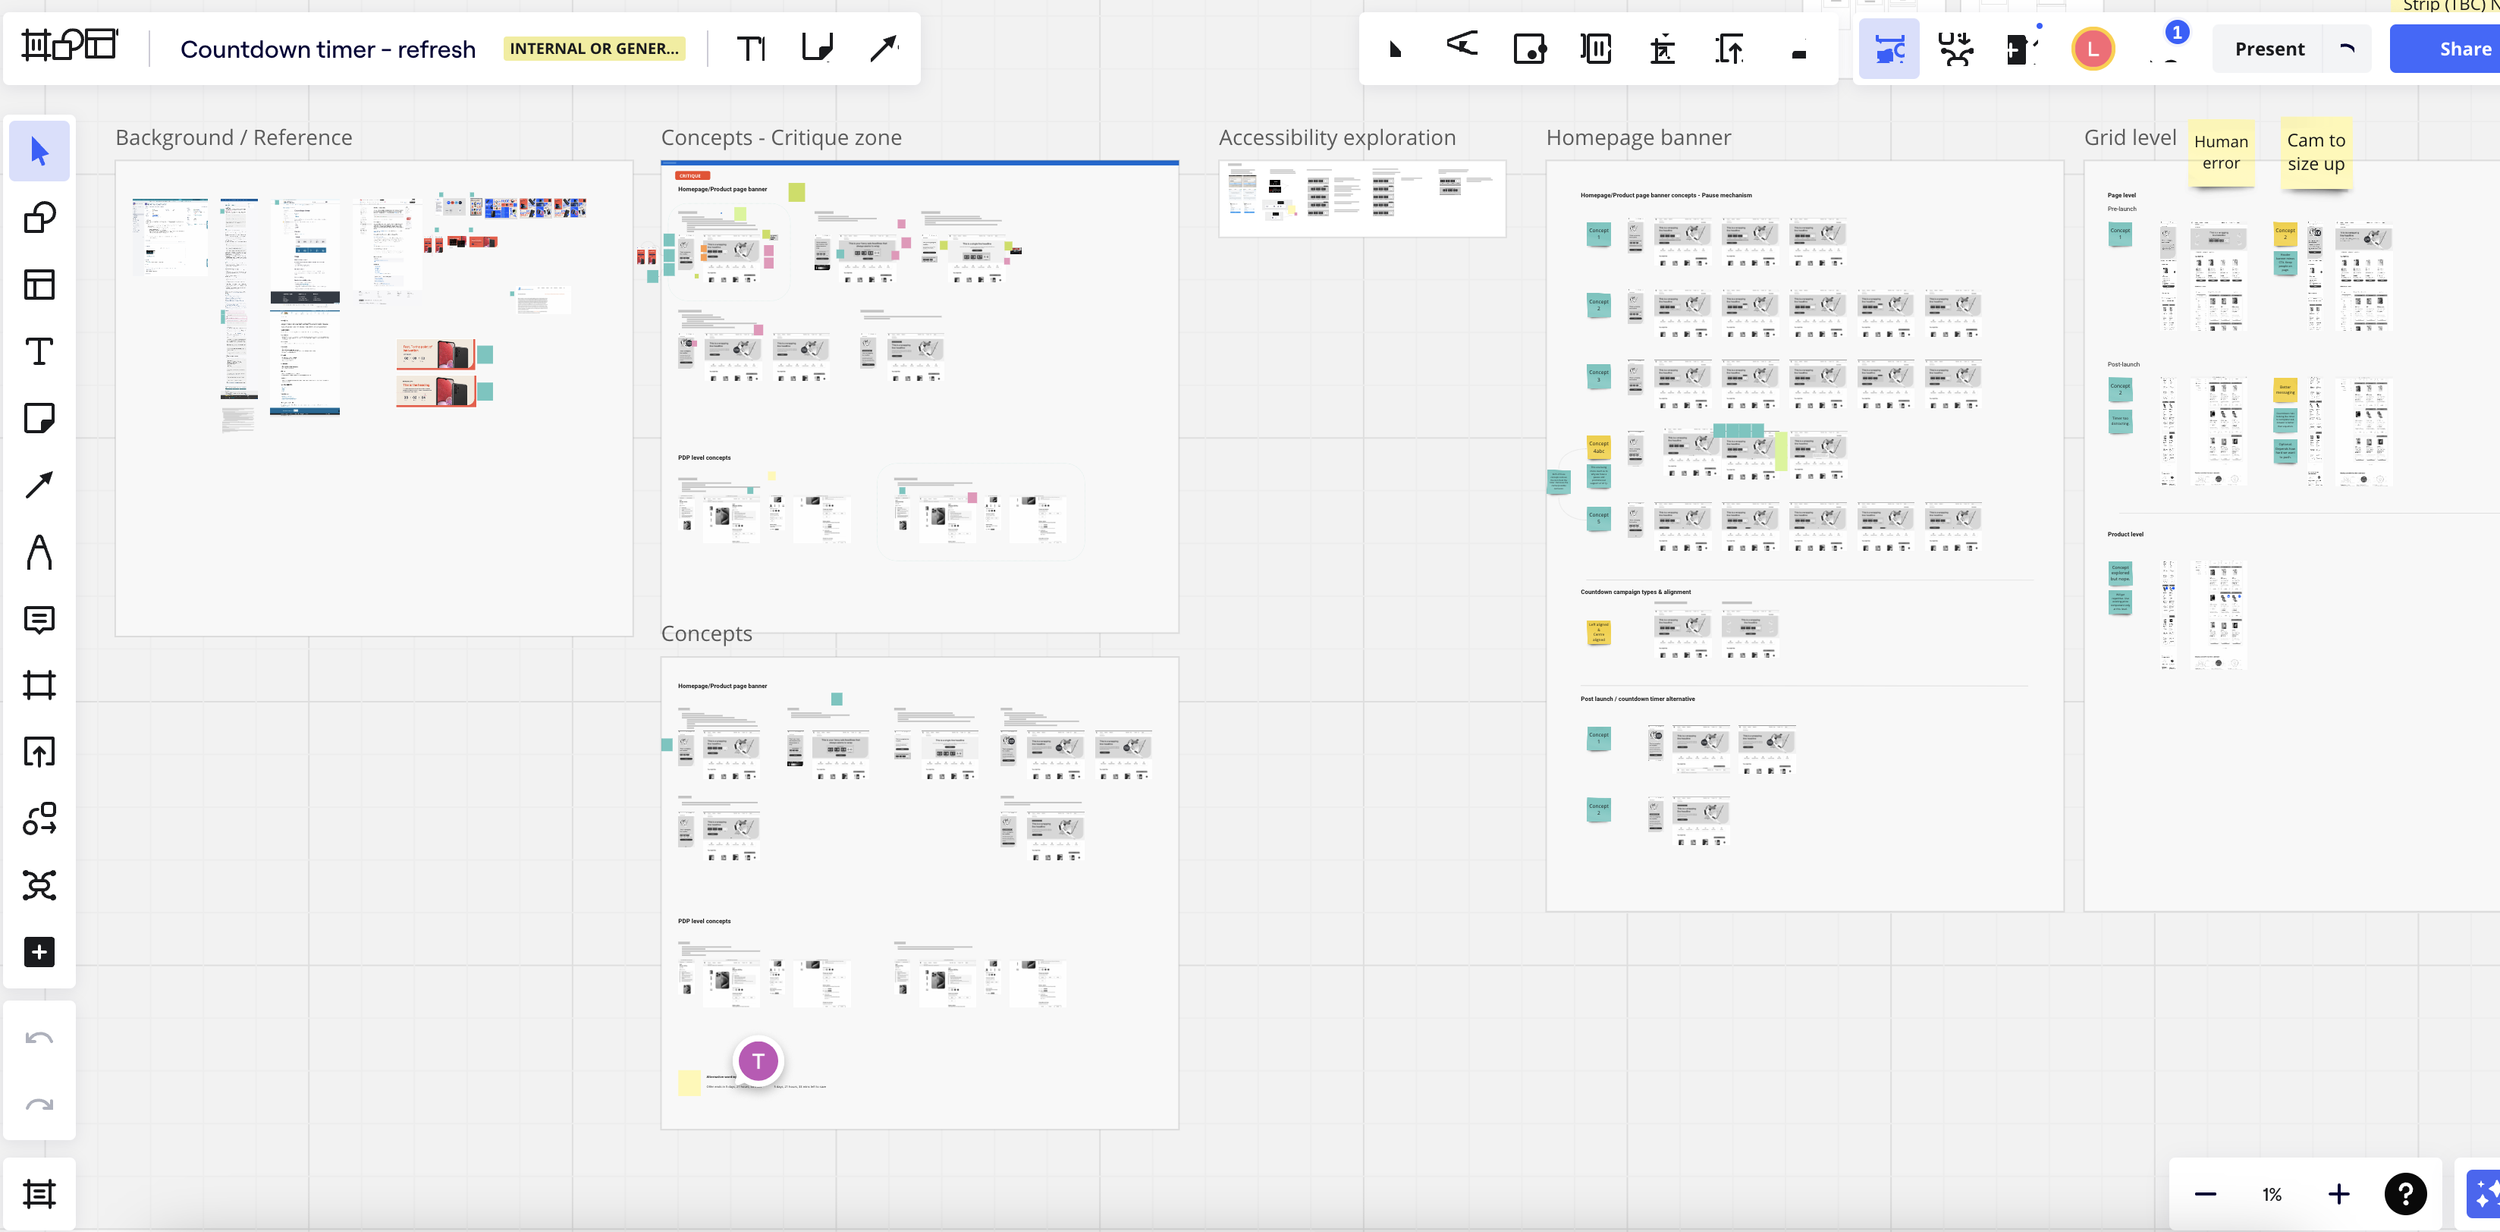Click the Present button

(x=2269, y=49)
